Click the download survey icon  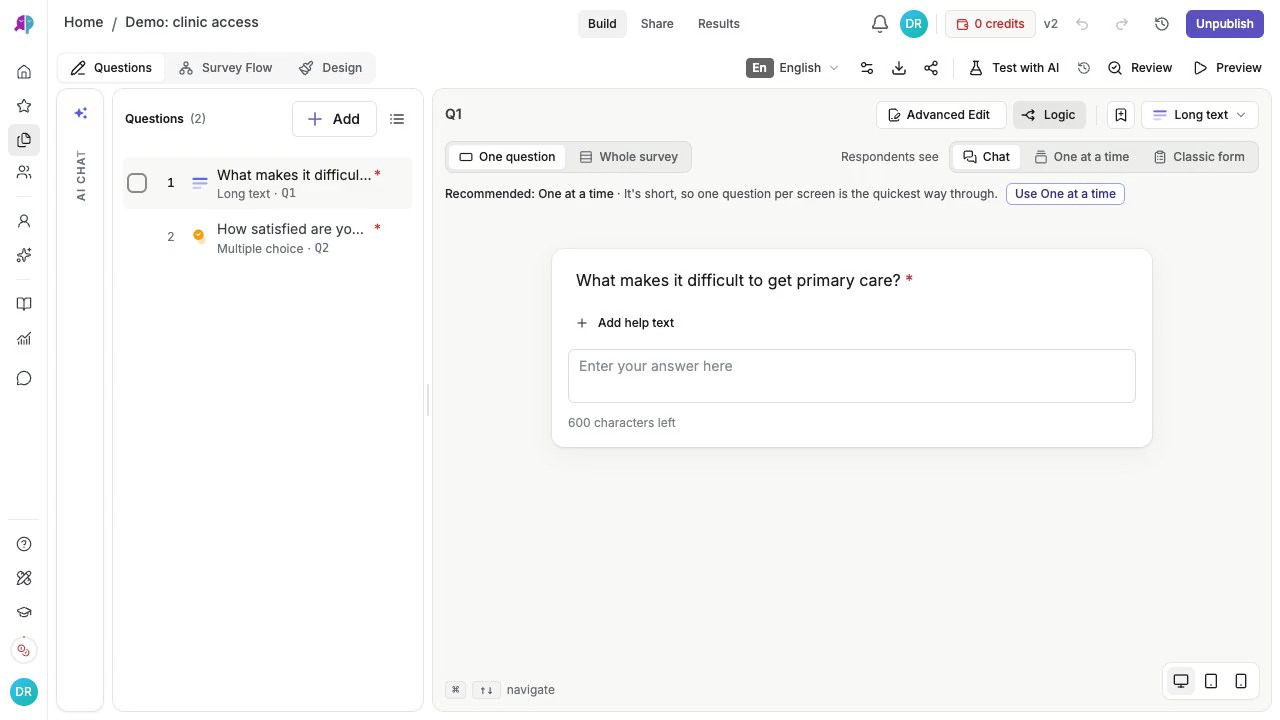pyautogui.click(x=899, y=68)
